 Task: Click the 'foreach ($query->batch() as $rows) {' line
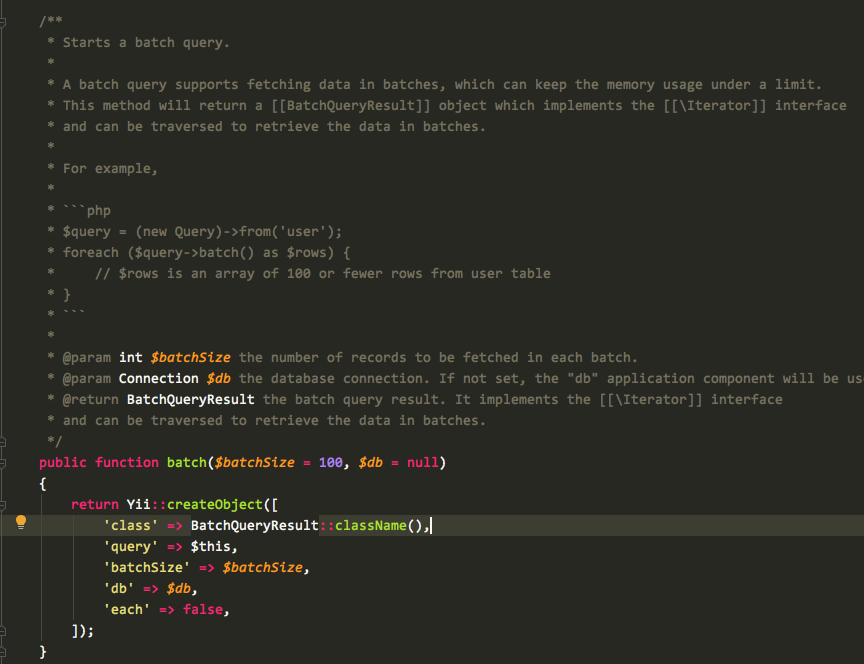pyautogui.click(x=206, y=252)
